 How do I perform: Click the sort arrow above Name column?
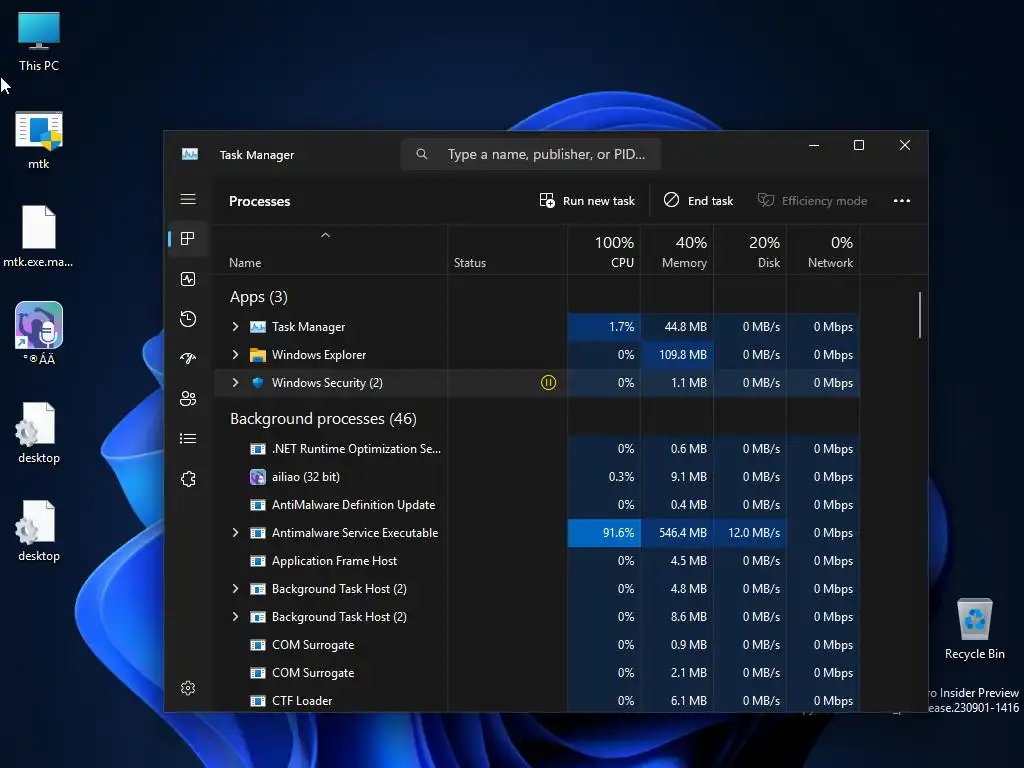(x=325, y=235)
